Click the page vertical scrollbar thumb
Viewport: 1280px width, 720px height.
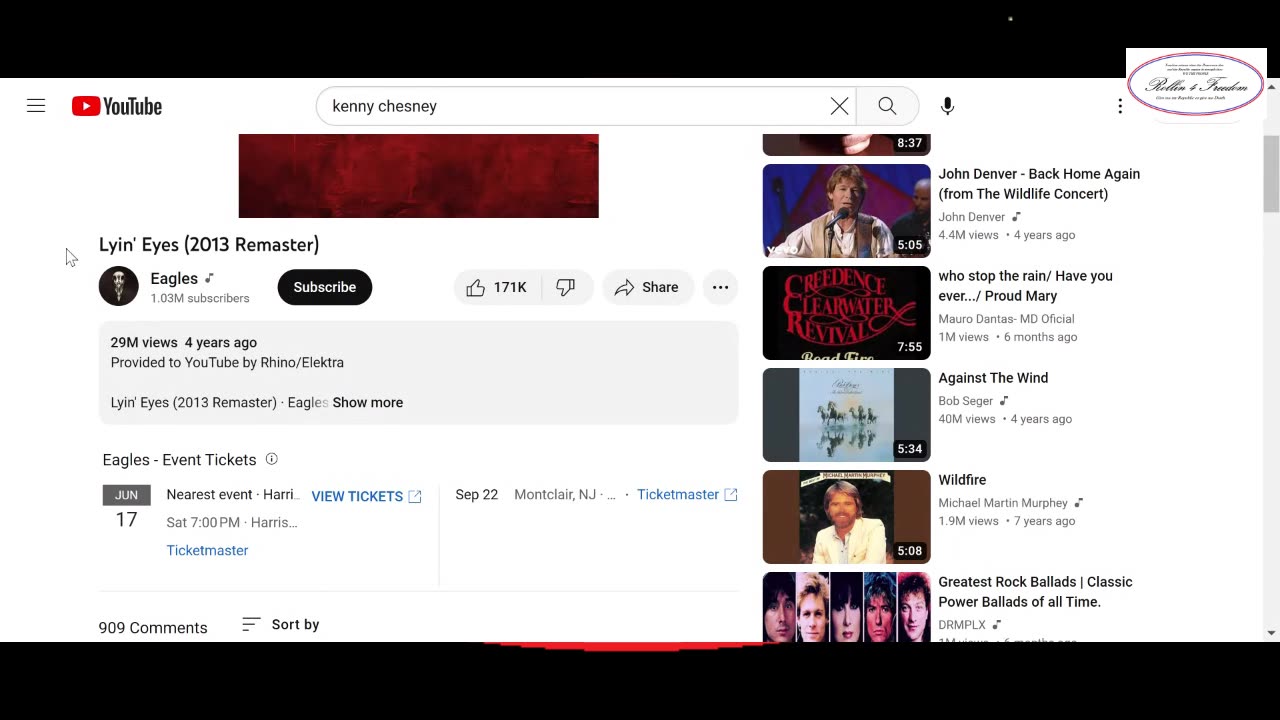(1271, 174)
